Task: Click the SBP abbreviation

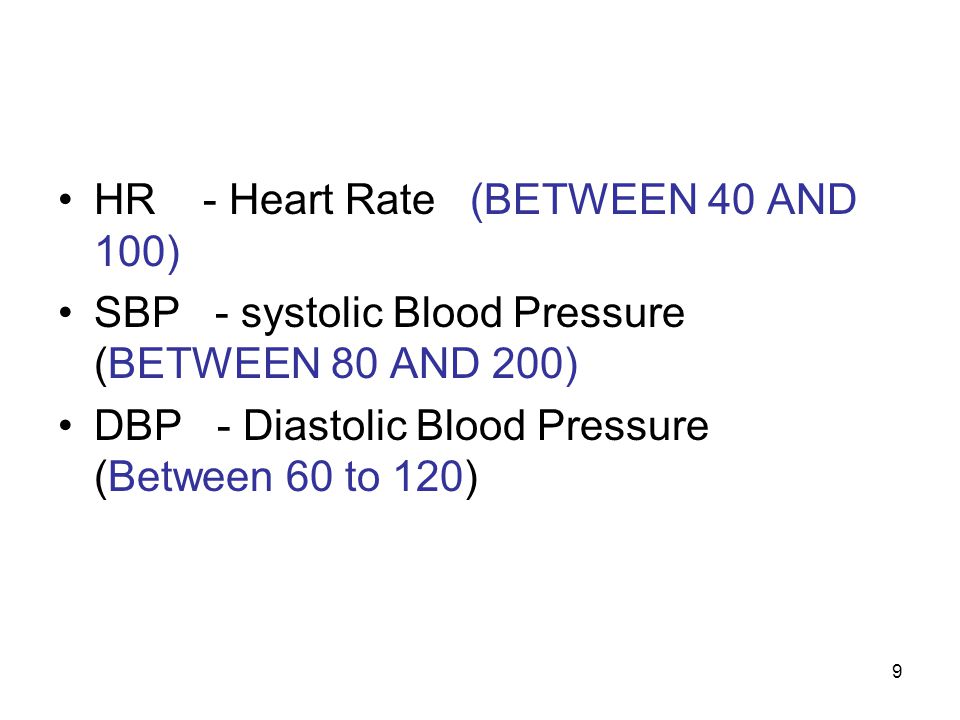Action: coord(137,312)
